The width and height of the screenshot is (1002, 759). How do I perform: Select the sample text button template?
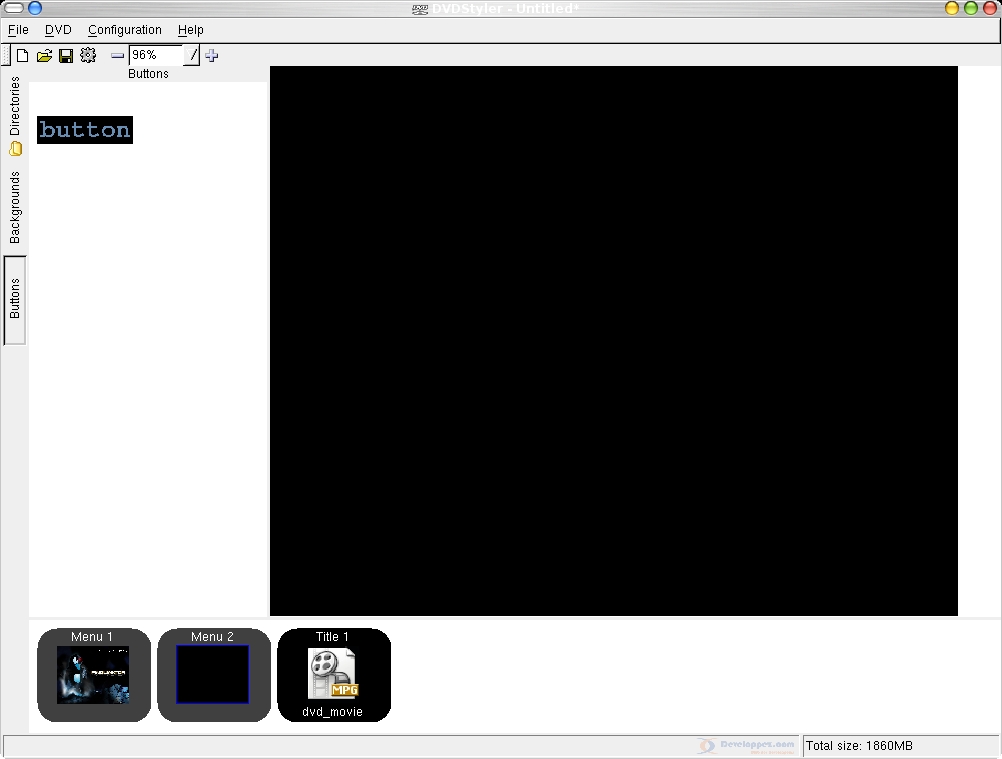click(85, 130)
